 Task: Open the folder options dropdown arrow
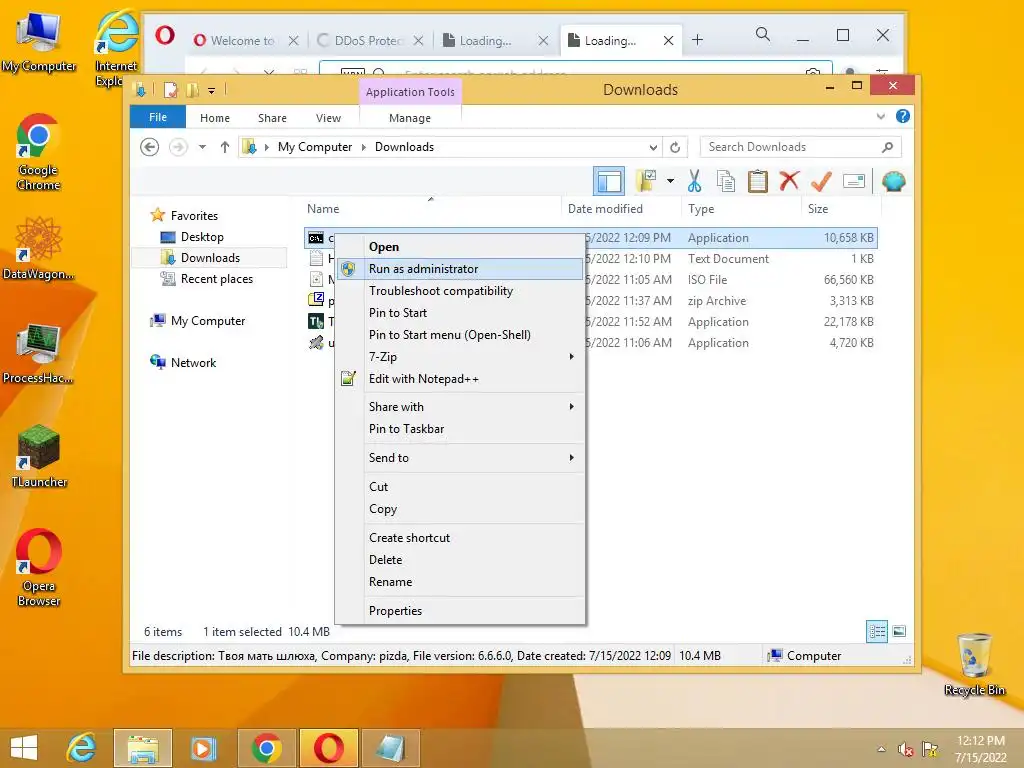(x=670, y=181)
